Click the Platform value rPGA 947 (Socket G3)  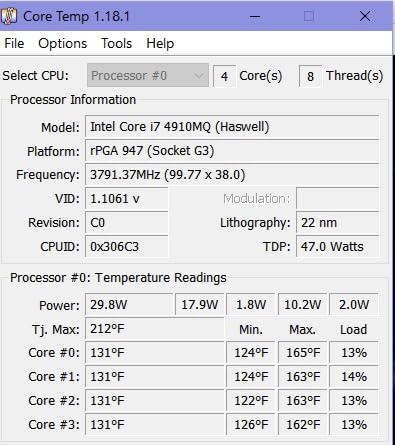pos(232,151)
